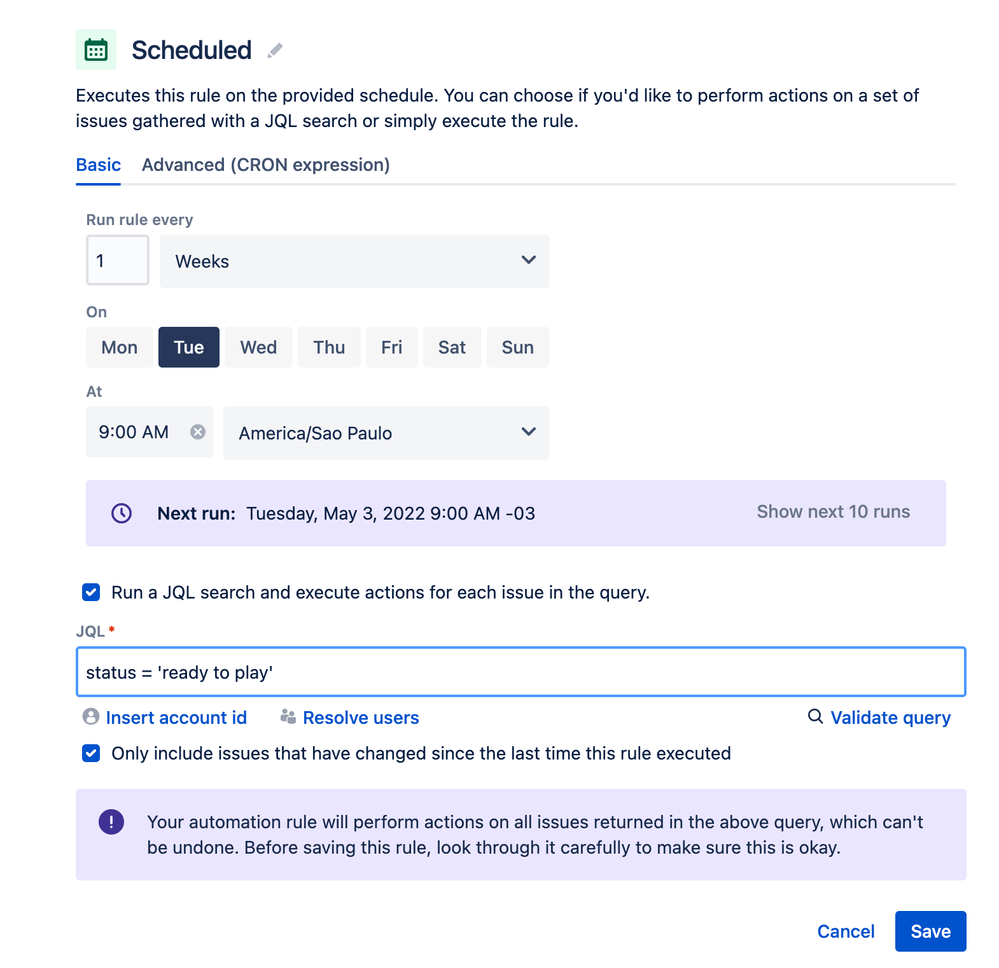Click the Cancel link
The image size is (999, 968).
(845, 931)
